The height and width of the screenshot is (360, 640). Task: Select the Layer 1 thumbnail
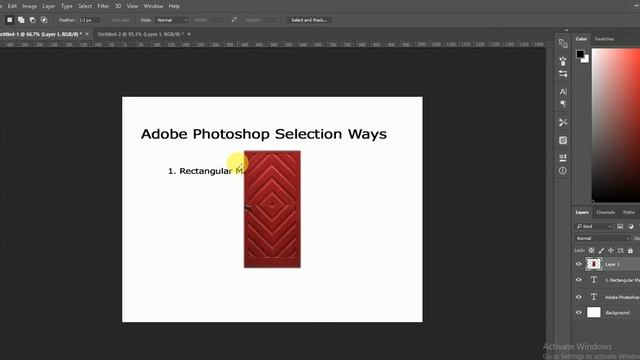tap(594, 264)
